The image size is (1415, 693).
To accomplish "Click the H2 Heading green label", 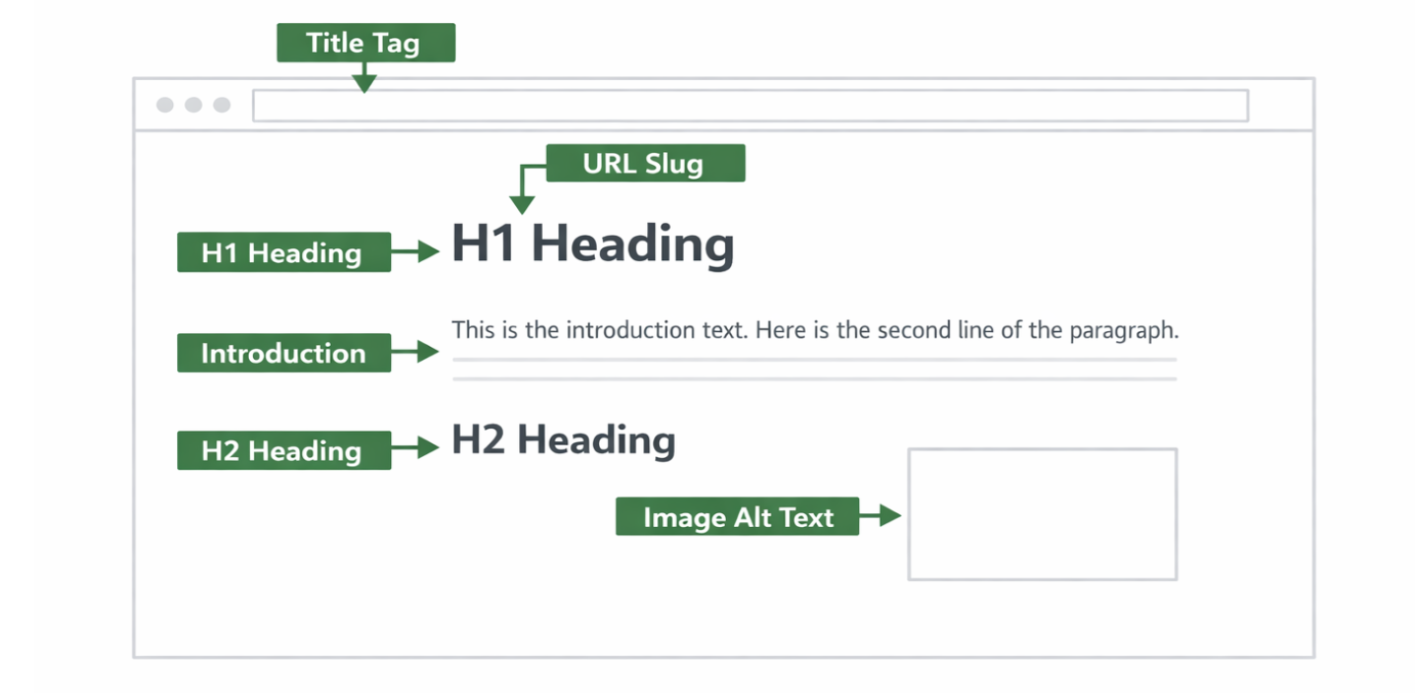I will (x=284, y=450).
